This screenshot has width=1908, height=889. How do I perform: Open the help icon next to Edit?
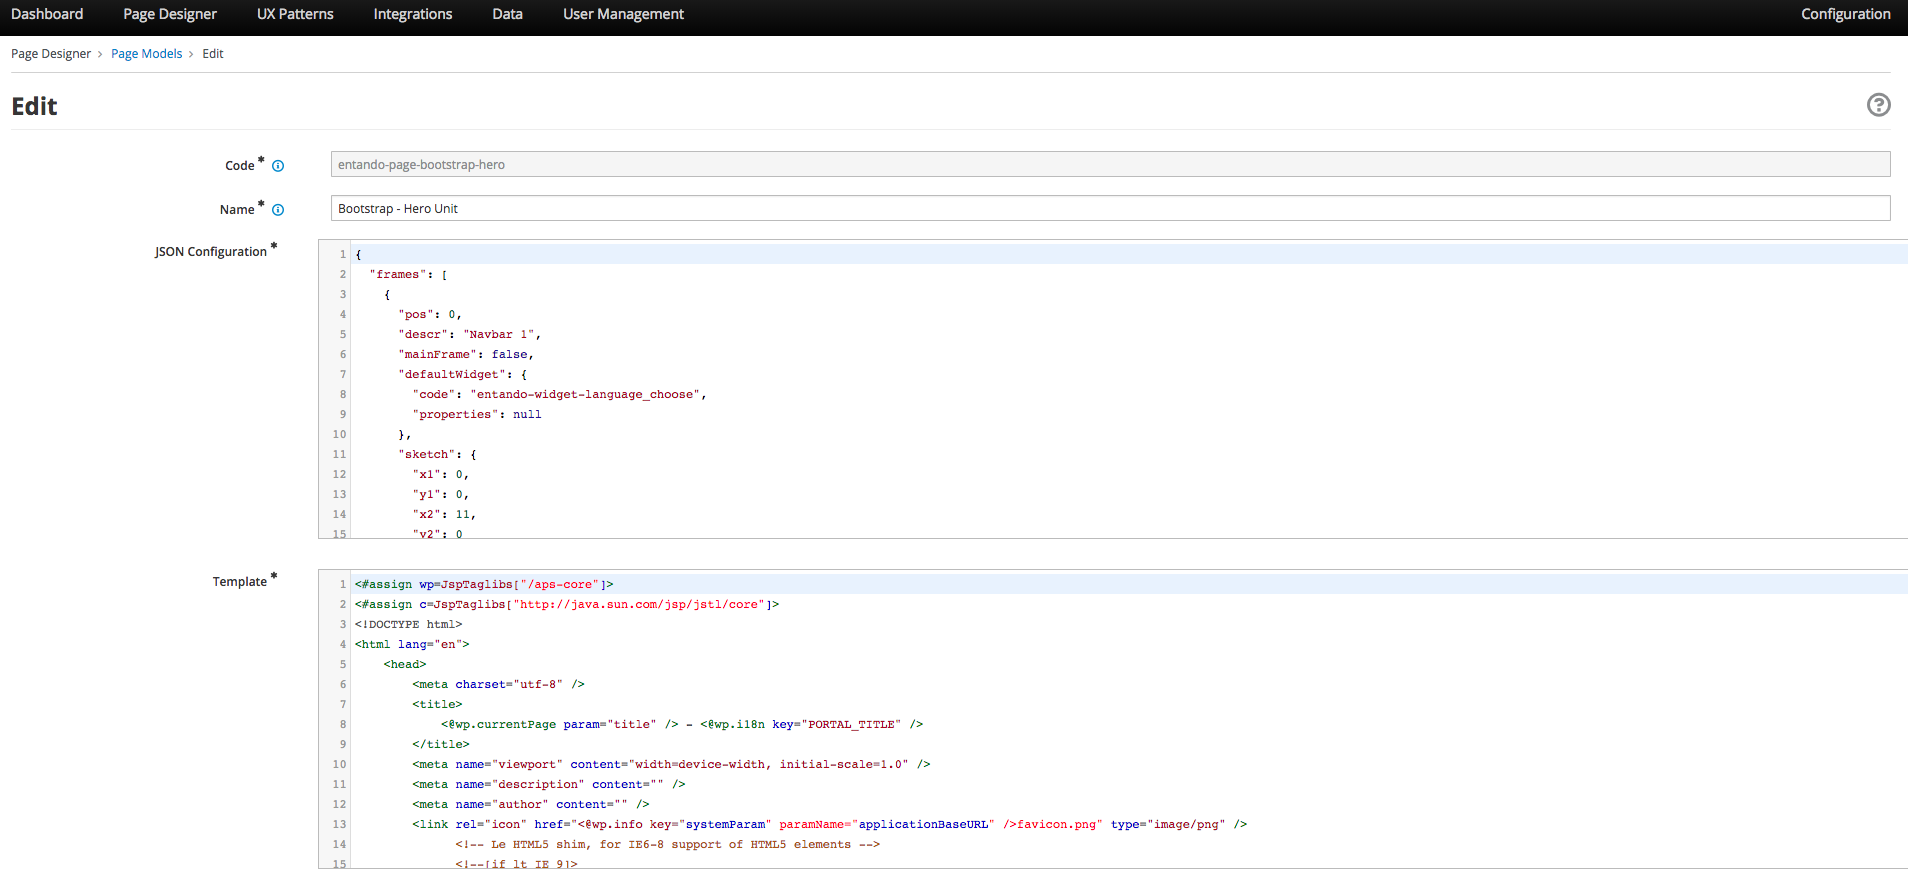tap(1878, 105)
